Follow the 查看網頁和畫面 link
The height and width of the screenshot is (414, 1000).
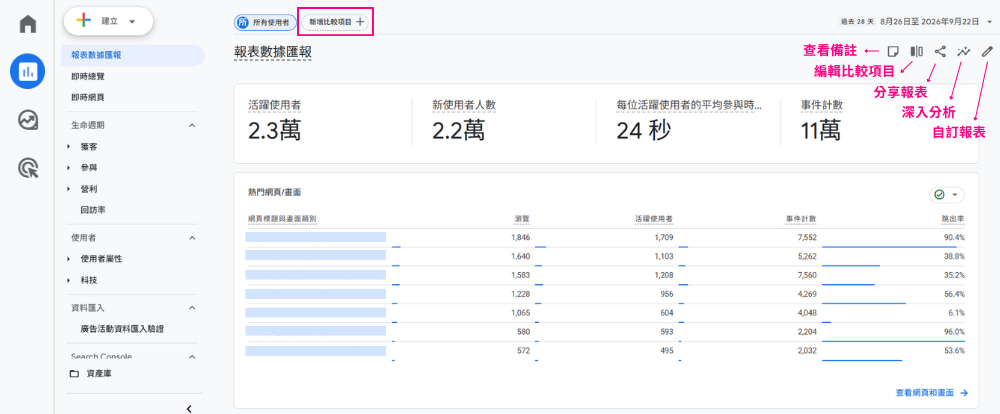pos(932,394)
